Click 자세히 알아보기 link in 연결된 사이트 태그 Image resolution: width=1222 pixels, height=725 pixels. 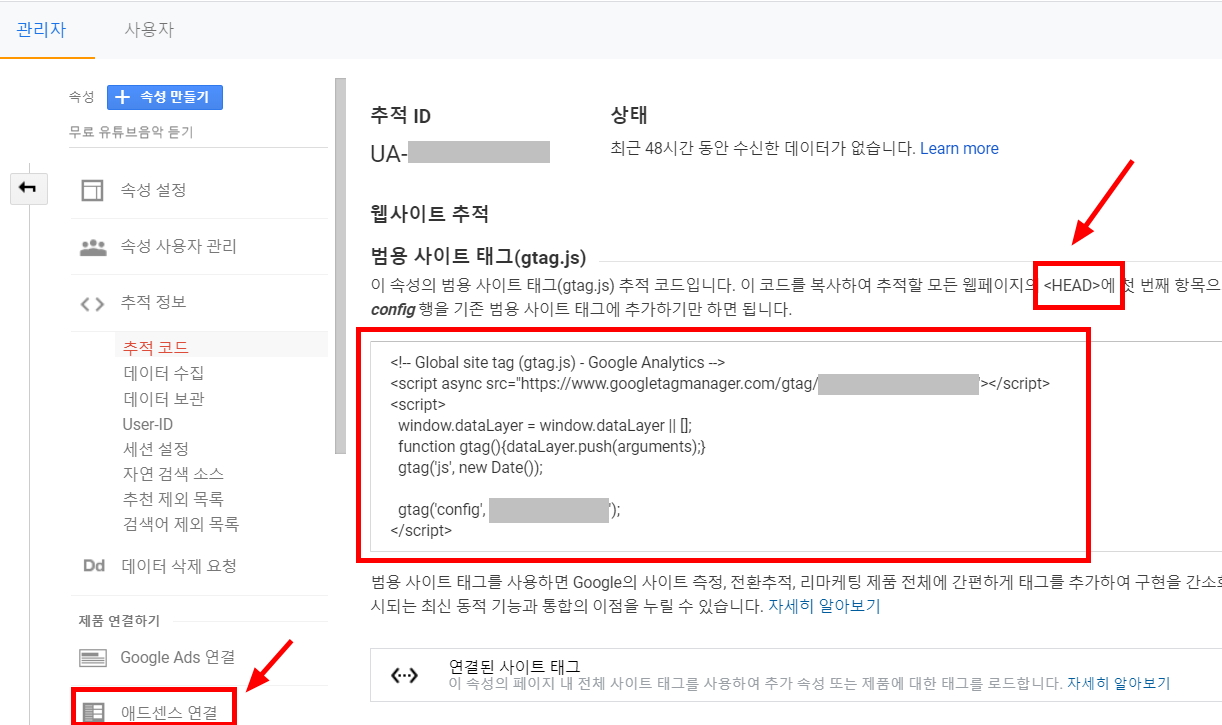pos(1118,684)
